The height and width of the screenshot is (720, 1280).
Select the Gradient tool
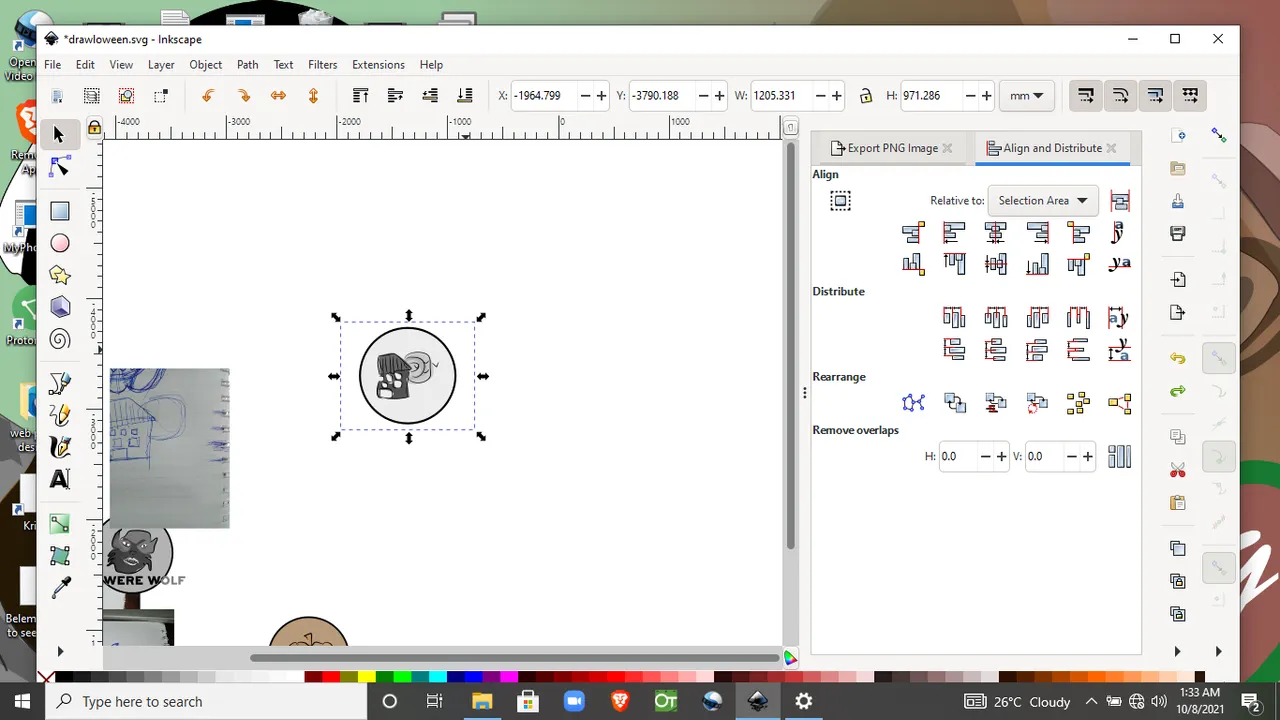60,523
